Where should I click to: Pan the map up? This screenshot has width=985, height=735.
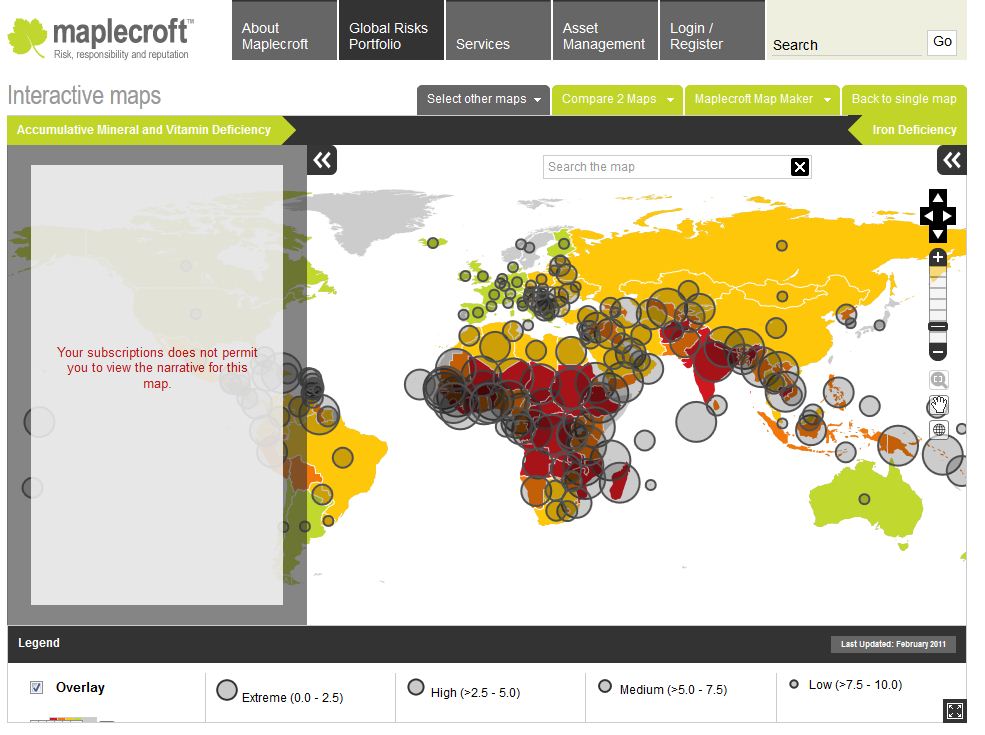[938, 197]
